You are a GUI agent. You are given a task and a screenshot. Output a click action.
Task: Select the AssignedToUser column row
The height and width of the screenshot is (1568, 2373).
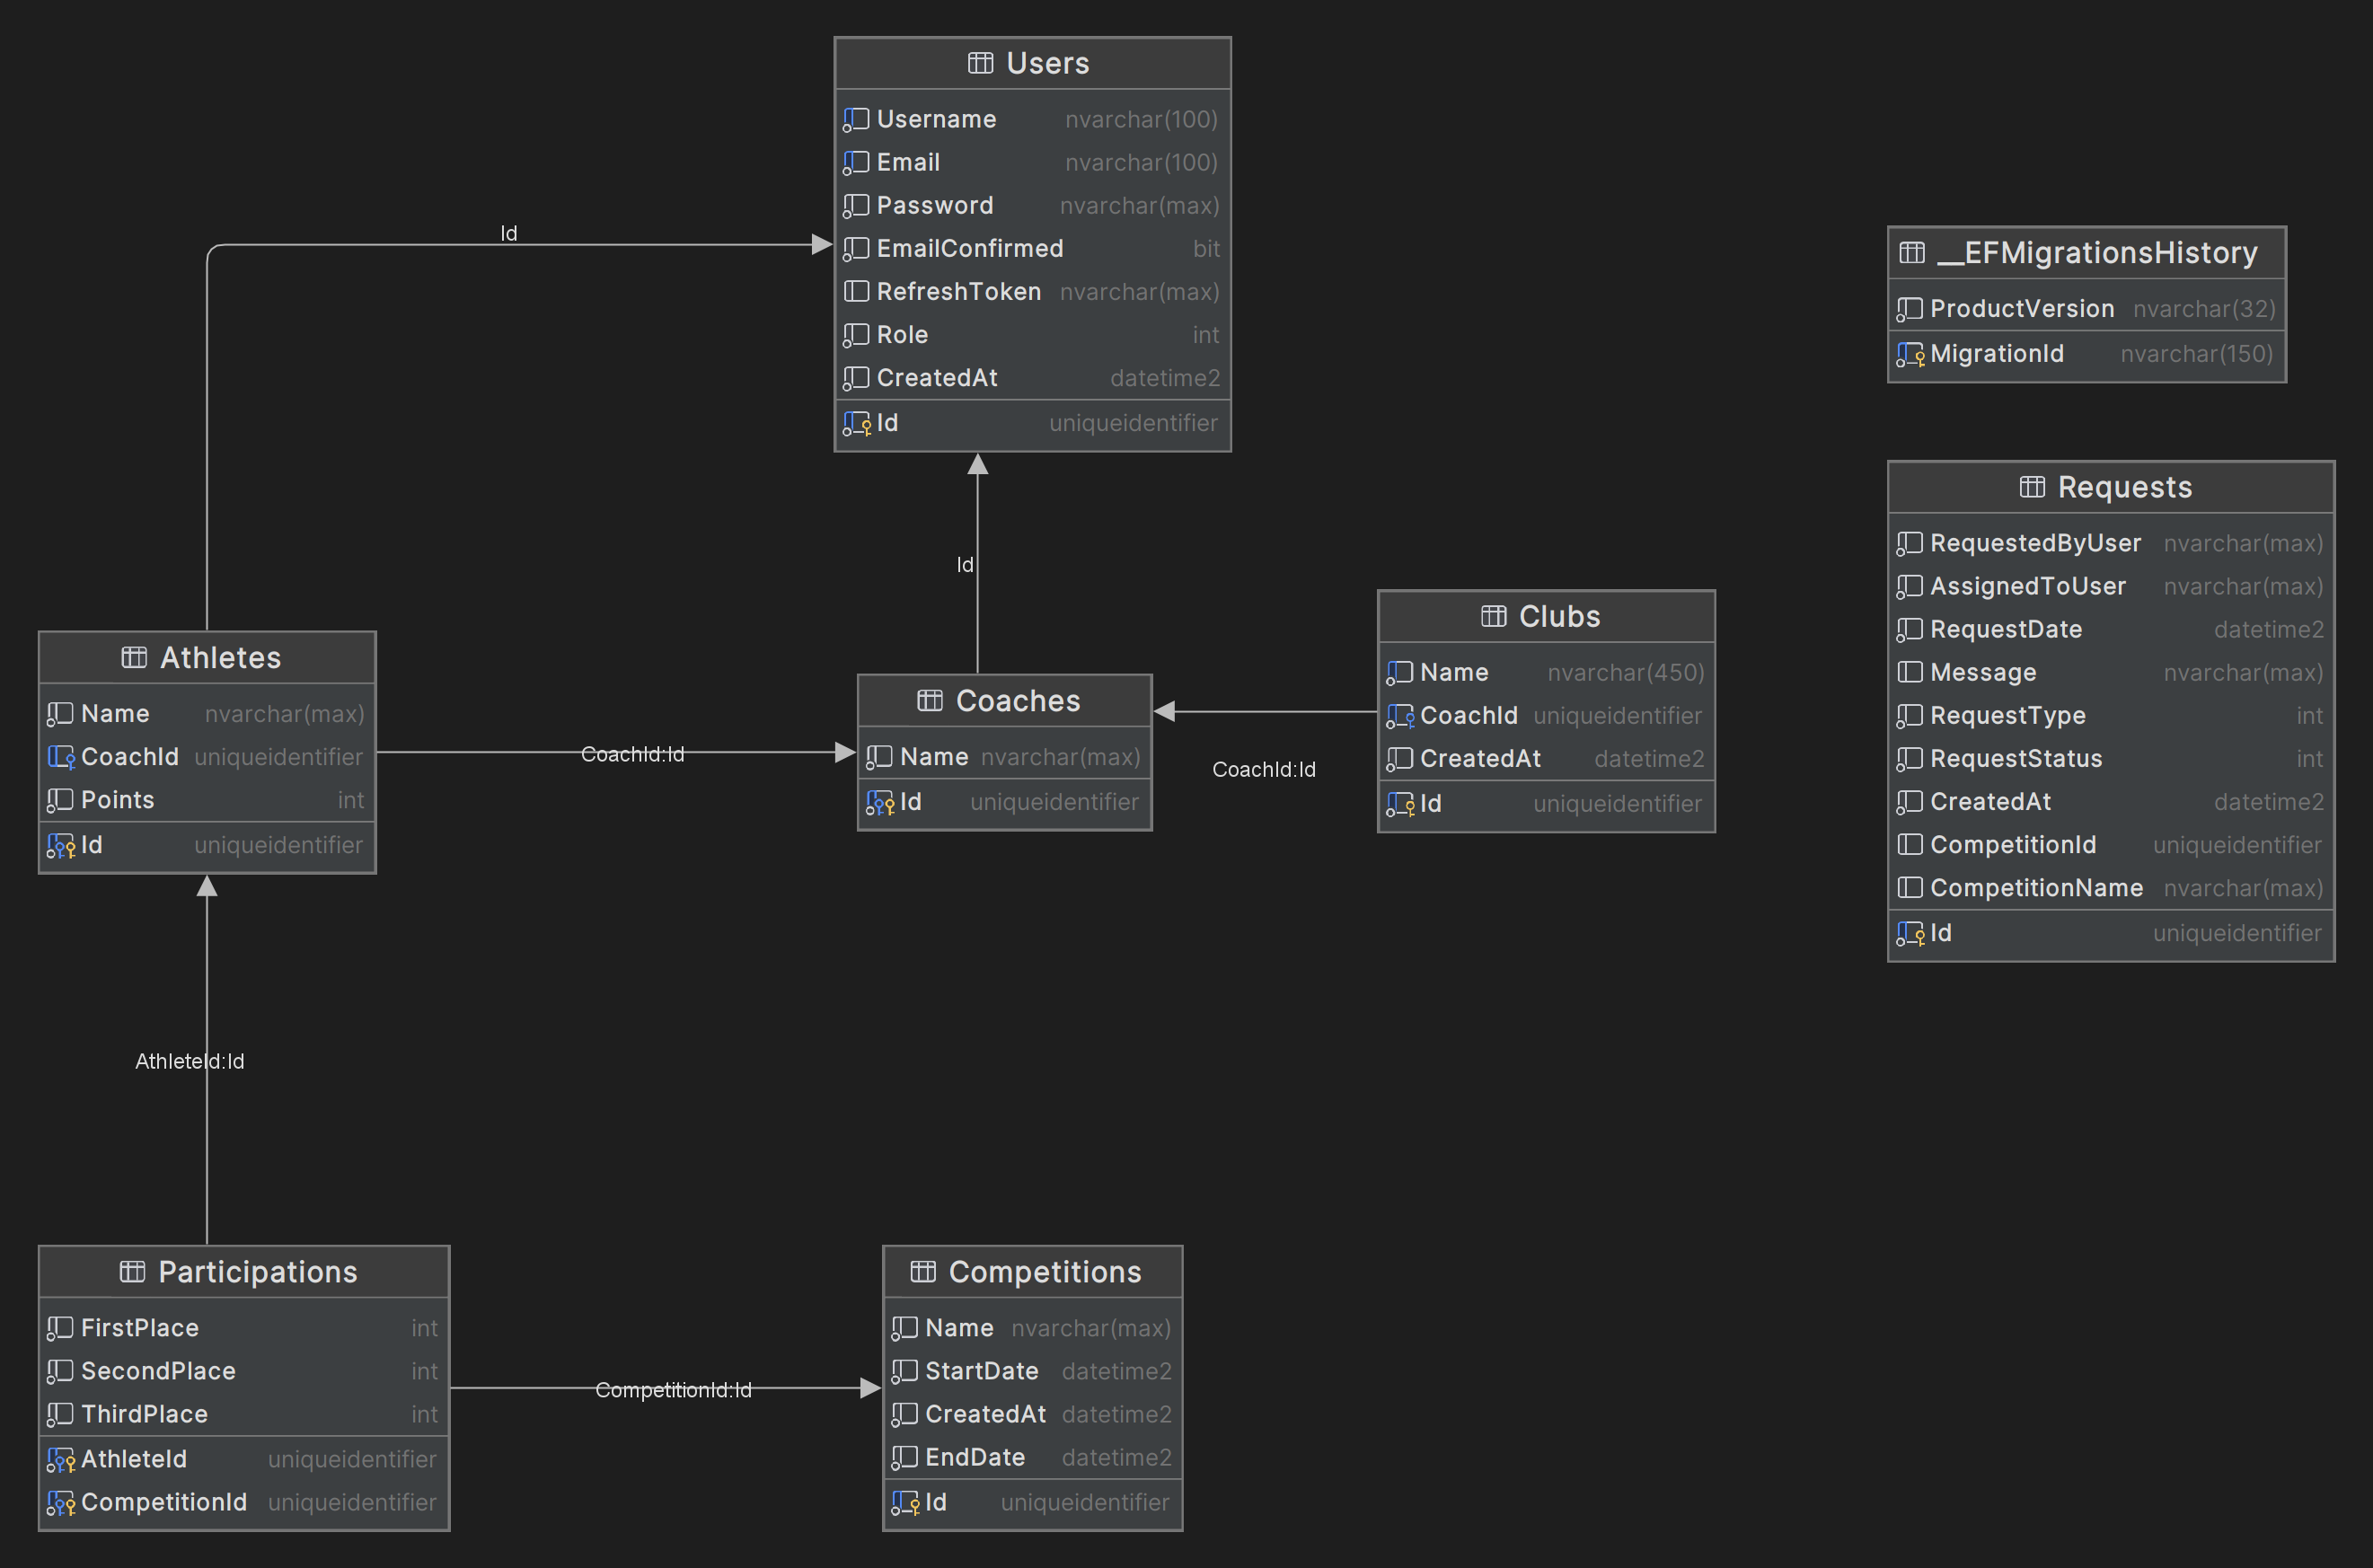(x=2111, y=586)
